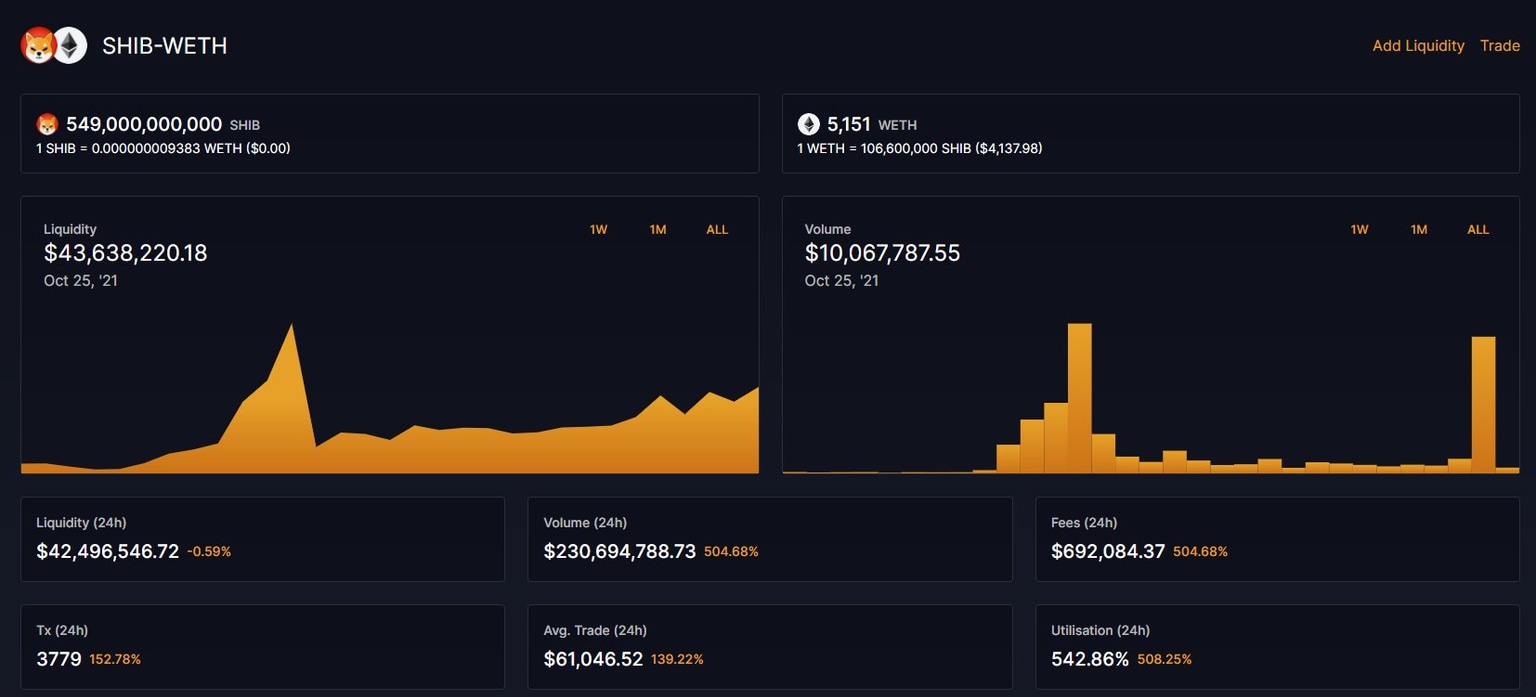Viewport: 1536px width, 697px height.
Task: Click the WETH icon next to 5,151
Action: pos(809,123)
